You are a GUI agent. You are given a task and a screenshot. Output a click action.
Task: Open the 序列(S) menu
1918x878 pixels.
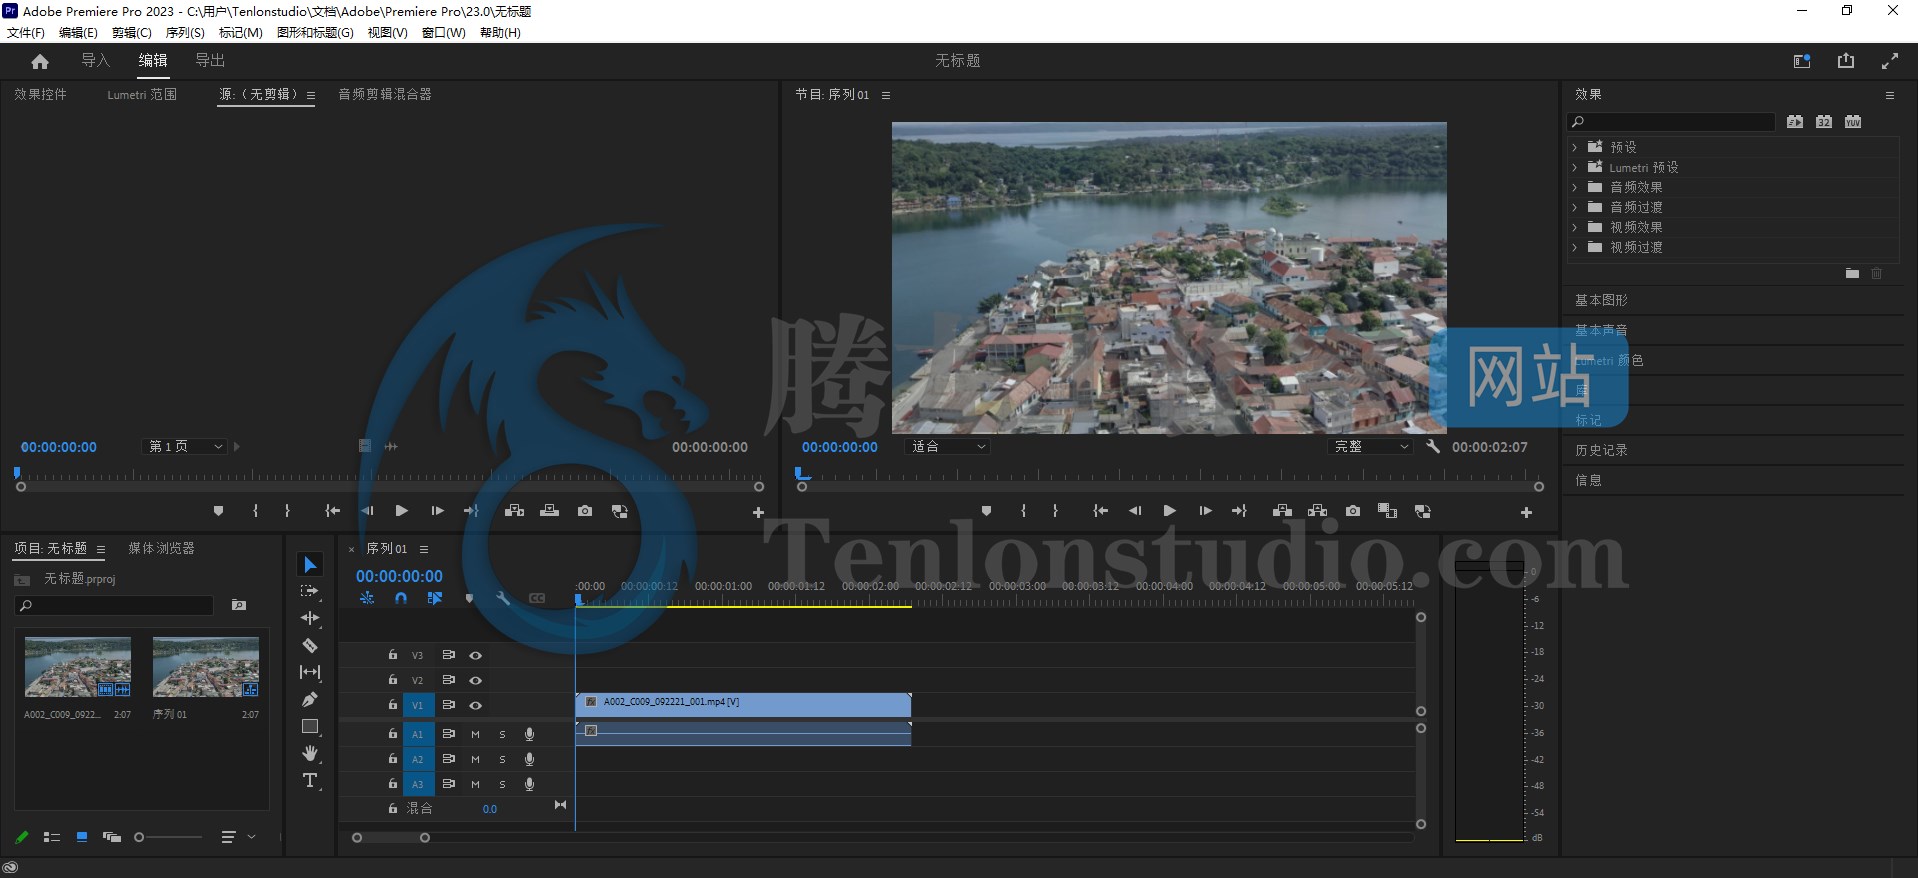185,32
